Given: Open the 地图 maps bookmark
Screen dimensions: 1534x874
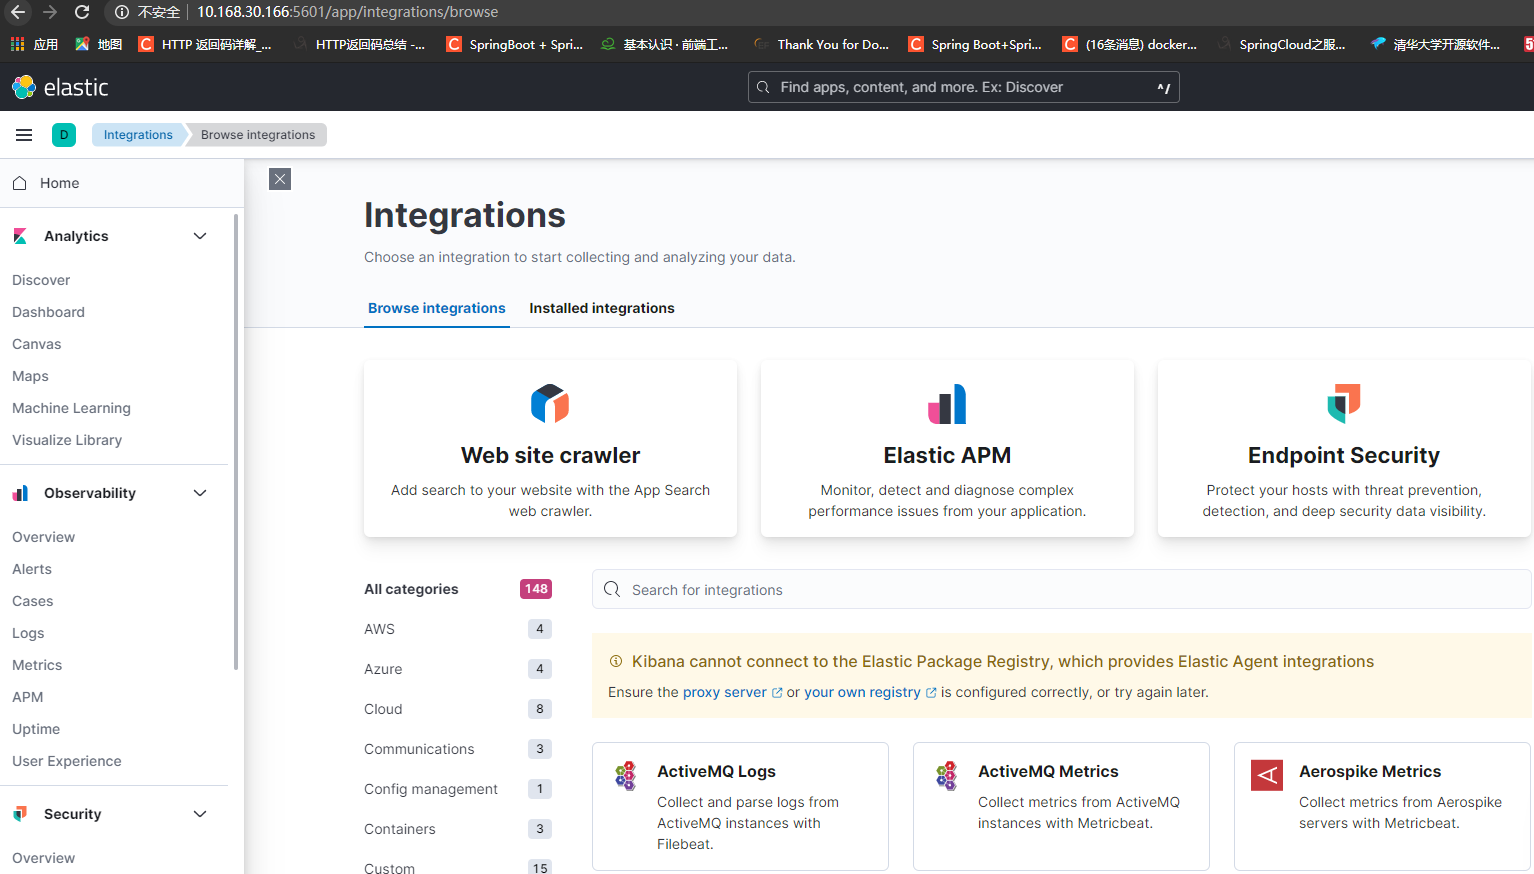Looking at the screenshot, I should (99, 44).
